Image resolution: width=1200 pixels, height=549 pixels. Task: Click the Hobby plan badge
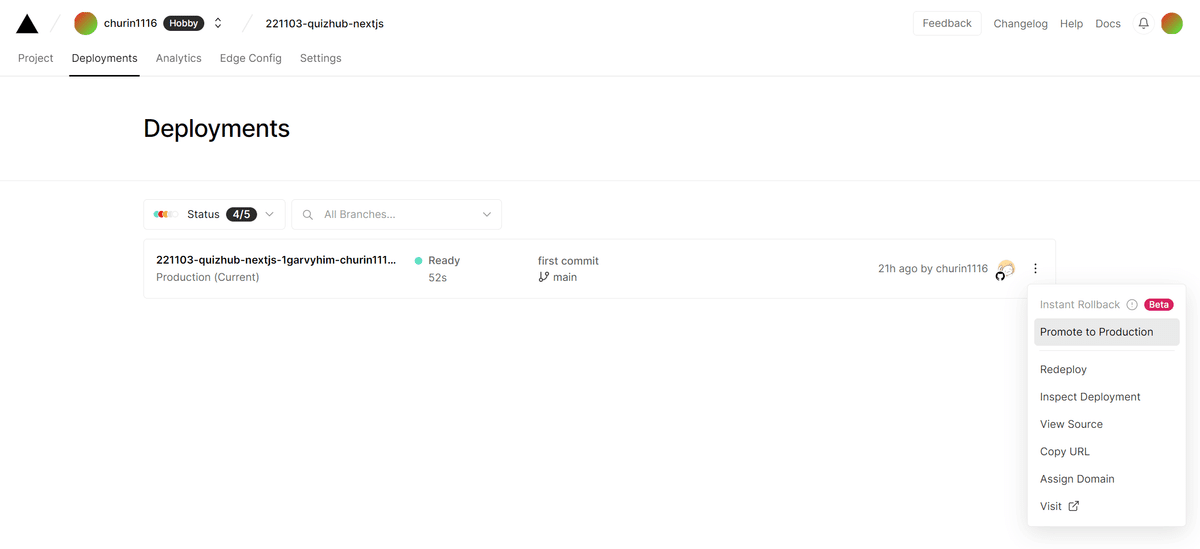click(x=183, y=23)
